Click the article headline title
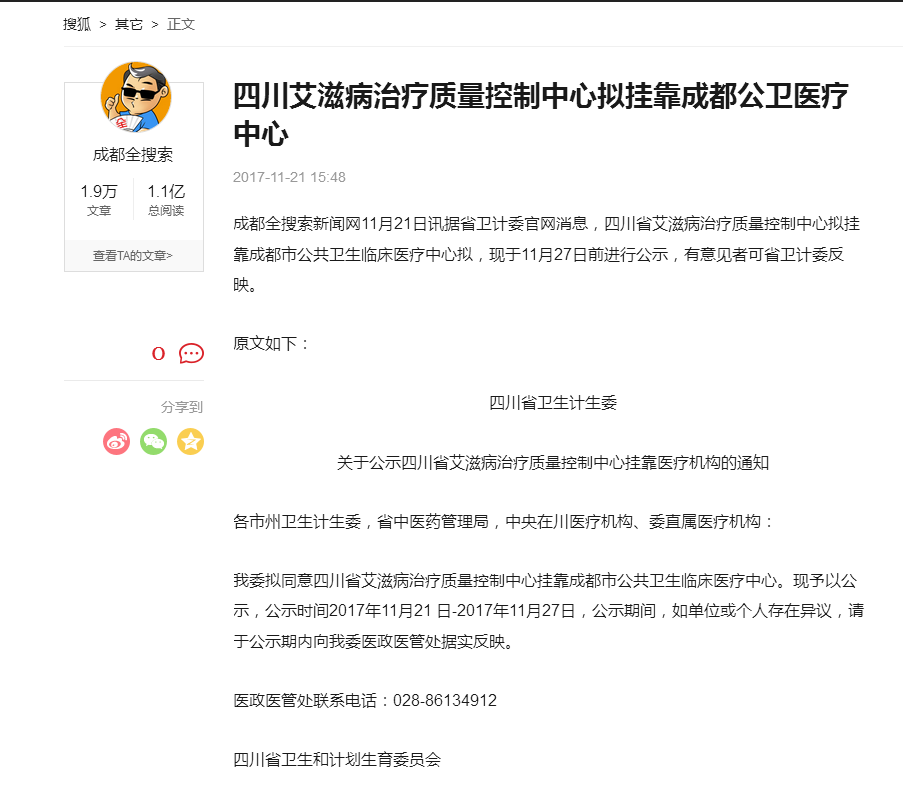 point(541,114)
